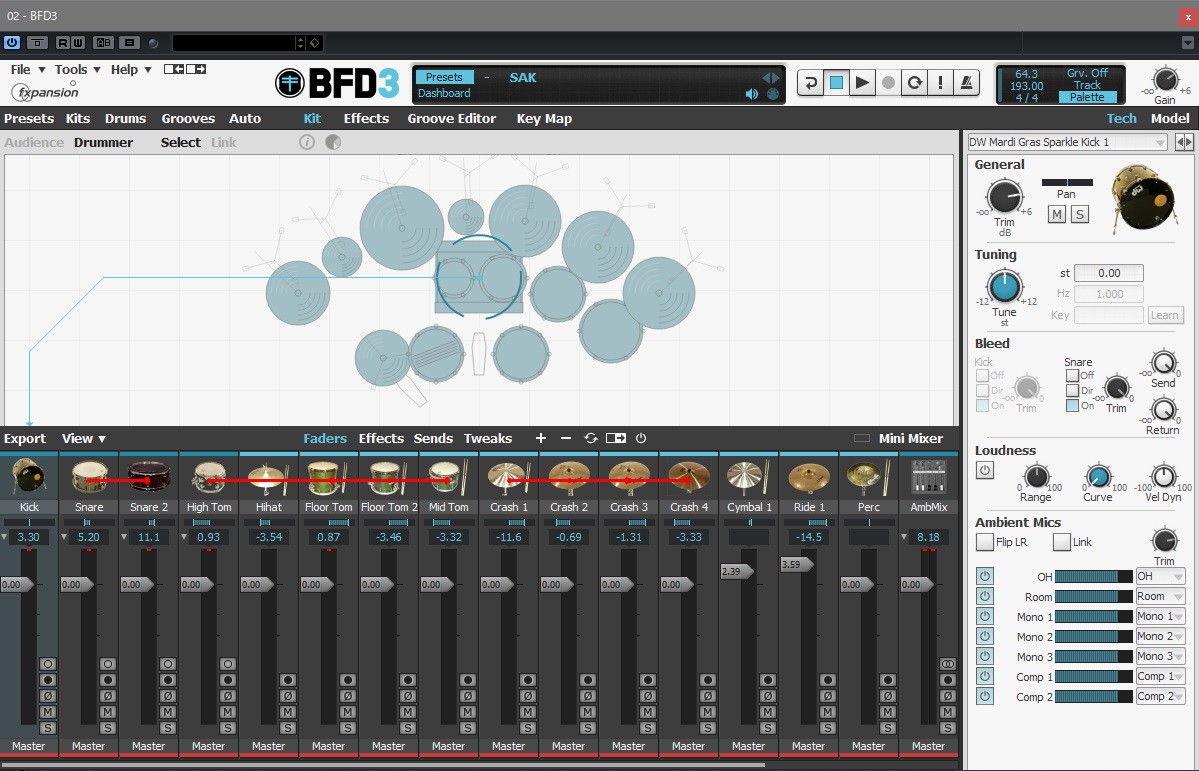Check the Snare bleed Off checkbox
The image size is (1199, 771).
[1073, 376]
